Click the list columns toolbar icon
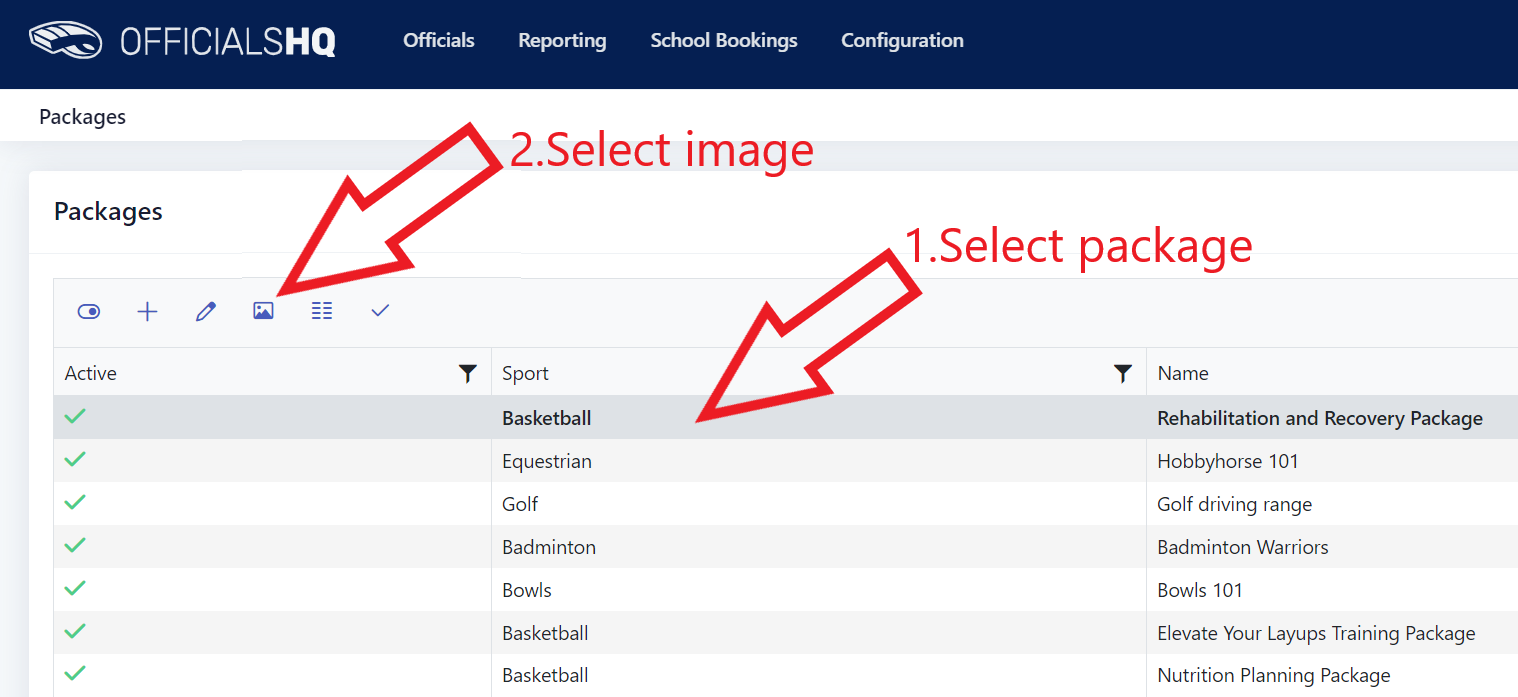1518x697 pixels. coord(321,312)
